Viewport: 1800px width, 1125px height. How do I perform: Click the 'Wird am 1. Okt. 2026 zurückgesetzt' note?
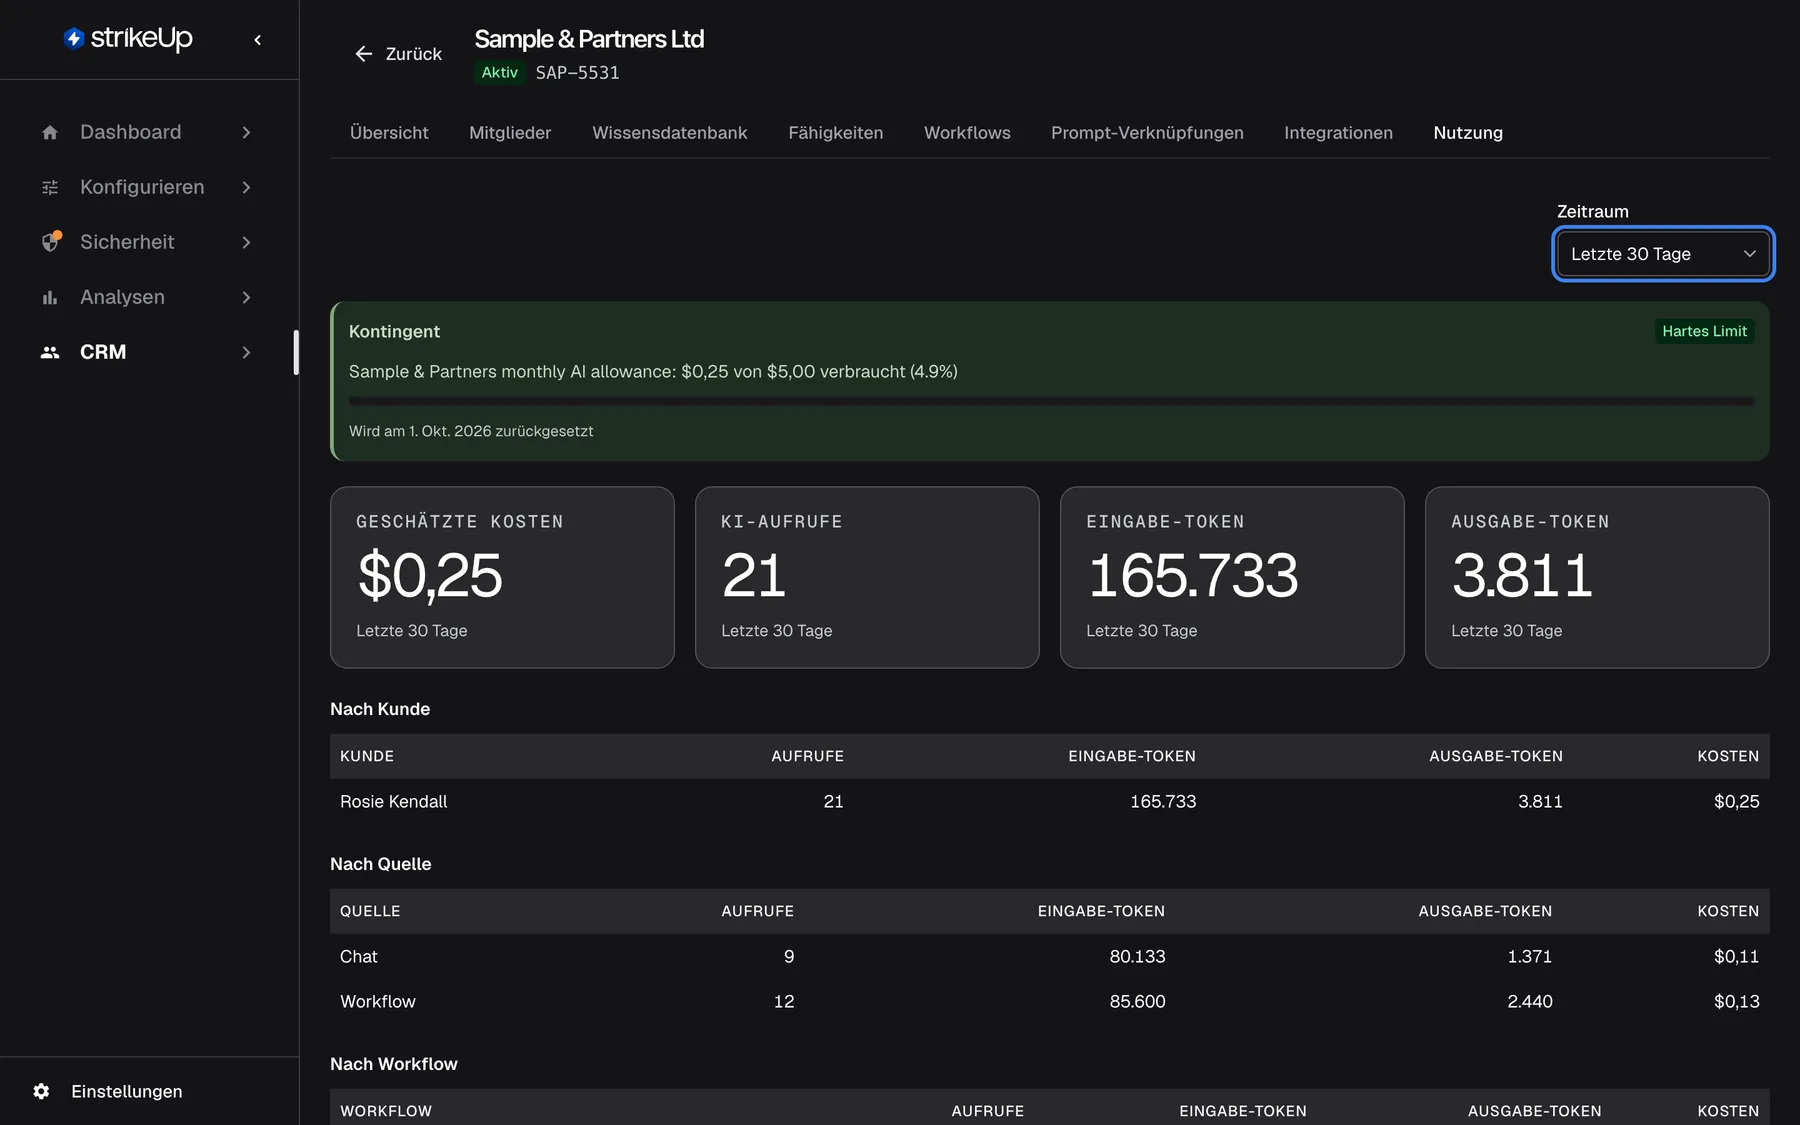tap(471, 431)
